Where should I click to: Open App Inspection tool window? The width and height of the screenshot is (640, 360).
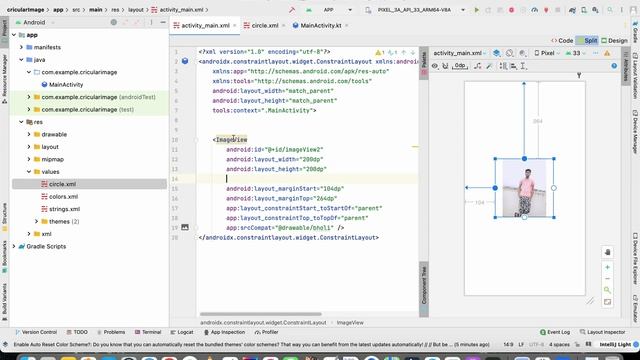pyautogui.click(x=224, y=332)
